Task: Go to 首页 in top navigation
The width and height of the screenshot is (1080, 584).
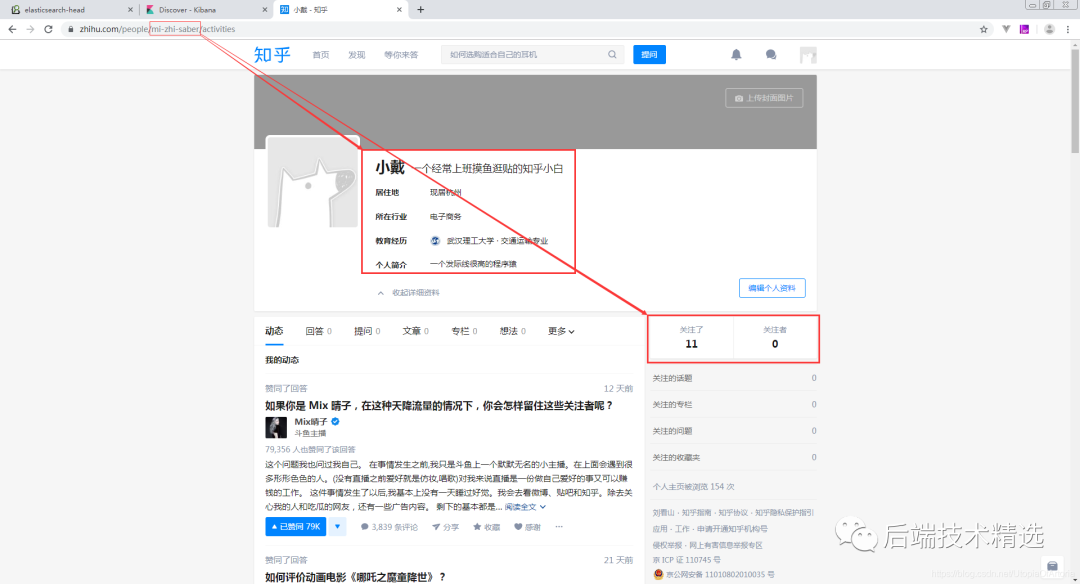Action: [321, 54]
